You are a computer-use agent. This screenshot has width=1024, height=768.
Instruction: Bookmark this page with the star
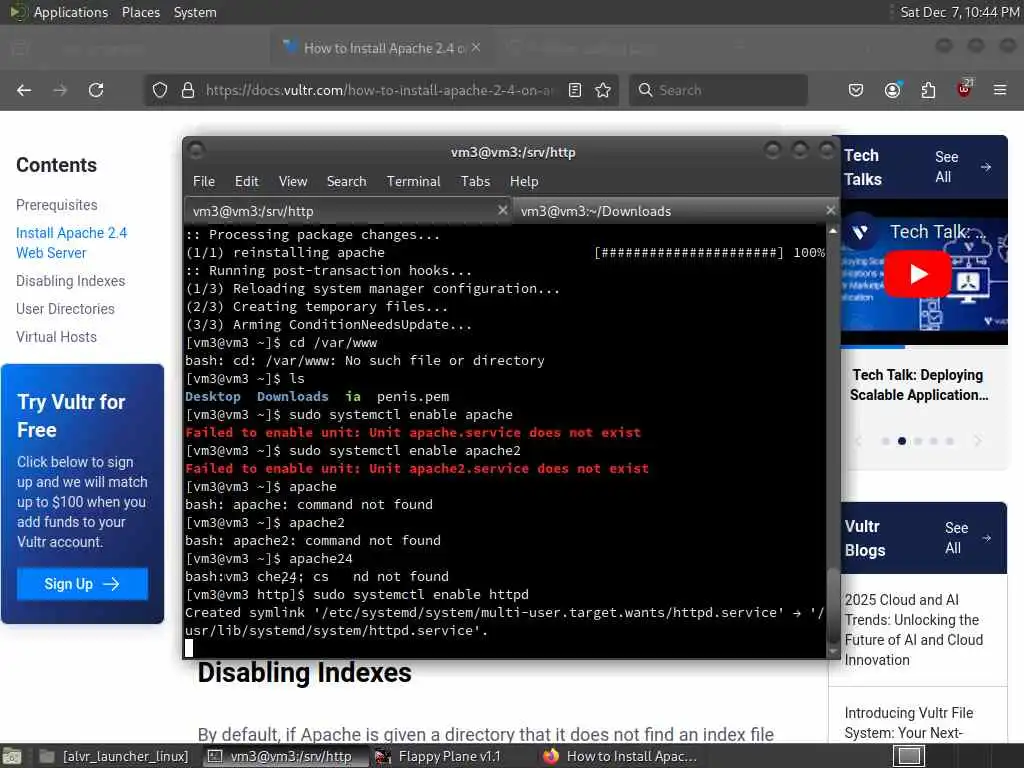(603, 90)
